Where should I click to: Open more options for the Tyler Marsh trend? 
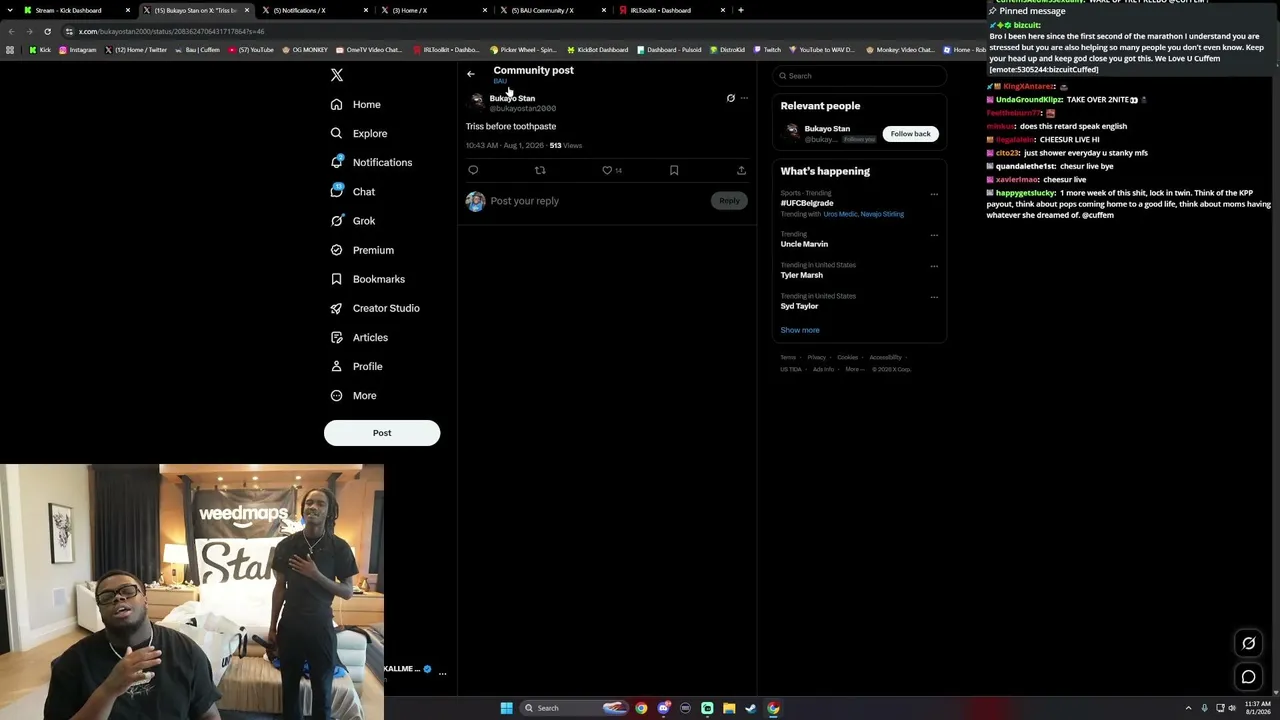(934, 266)
